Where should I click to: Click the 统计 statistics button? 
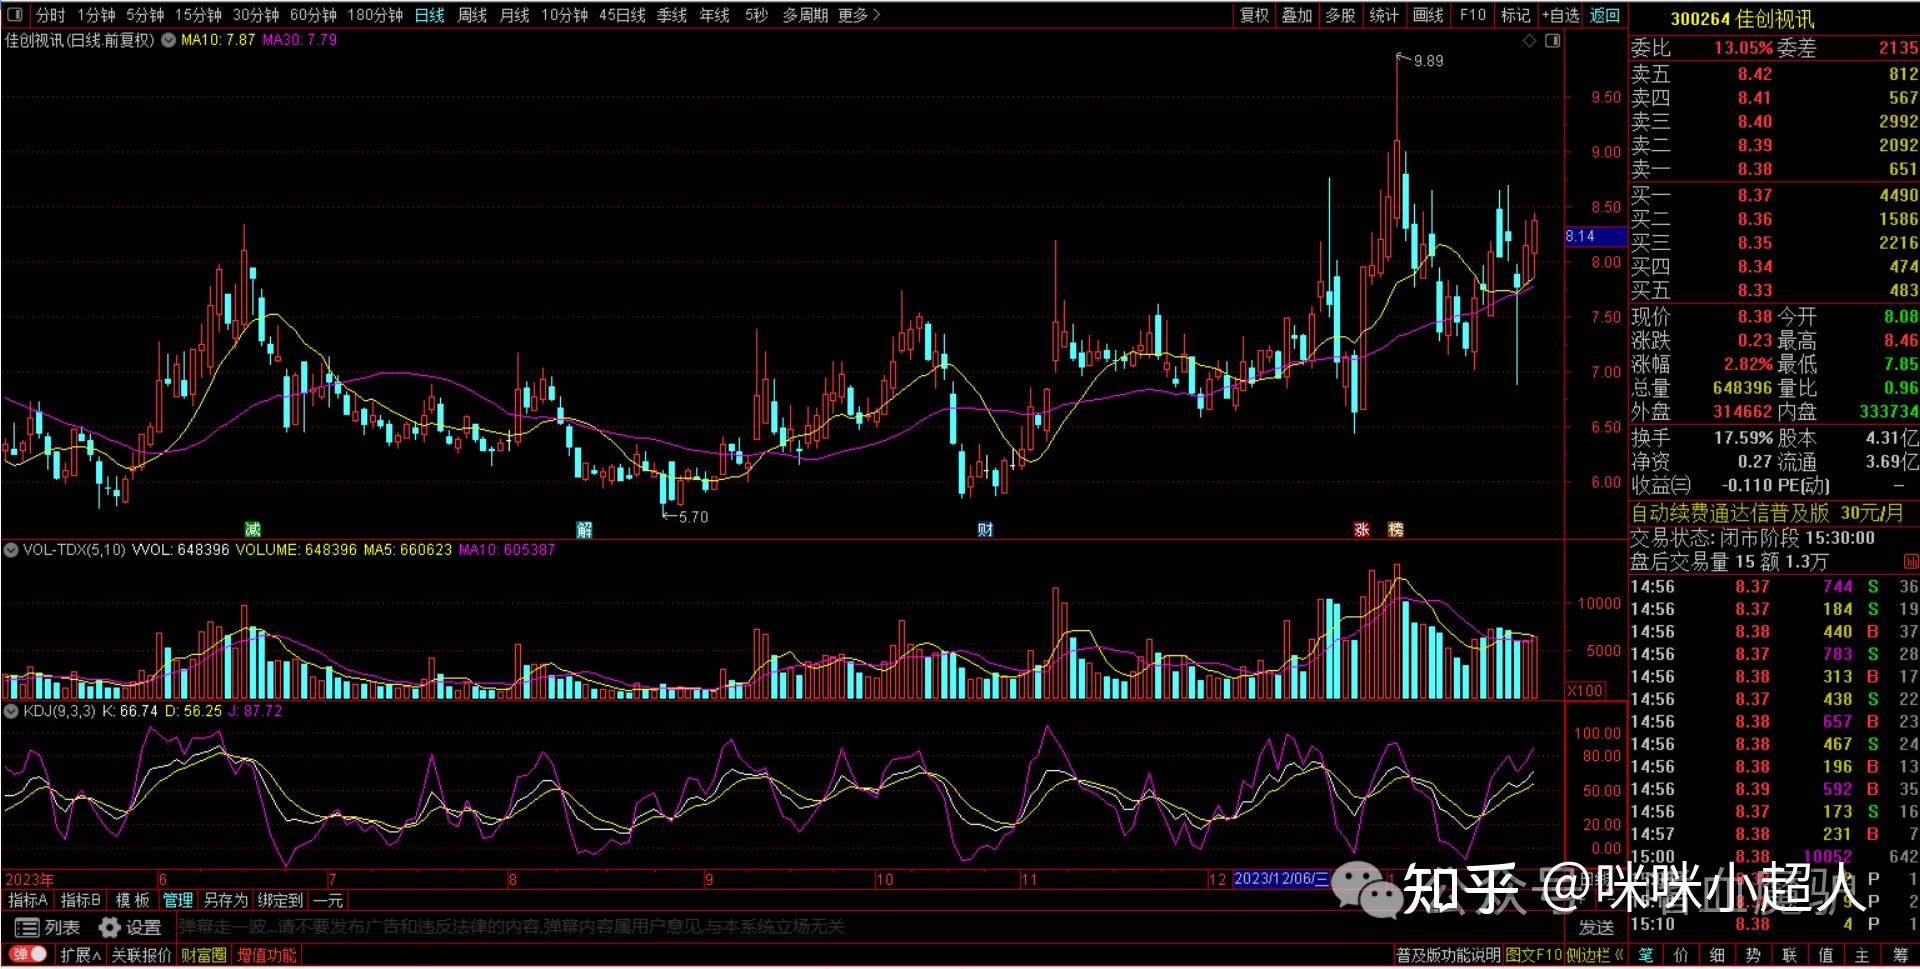[1384, 15]
